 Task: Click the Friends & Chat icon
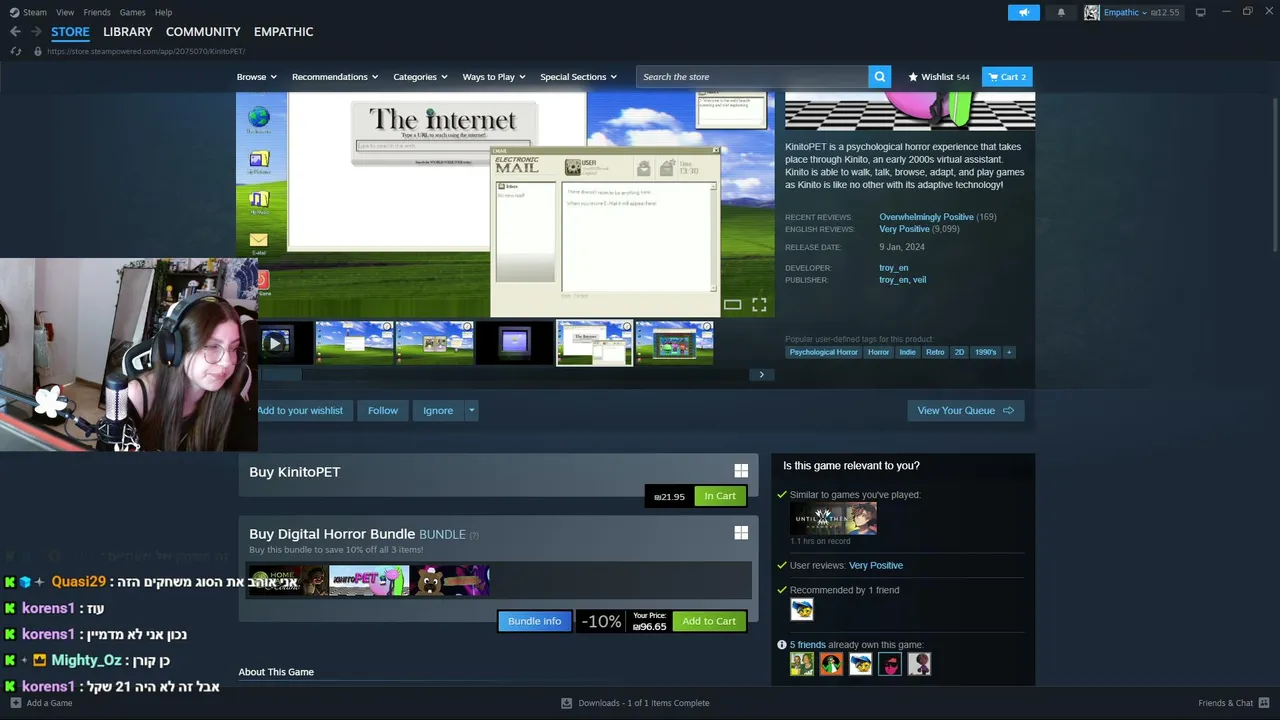[1264, 703]
